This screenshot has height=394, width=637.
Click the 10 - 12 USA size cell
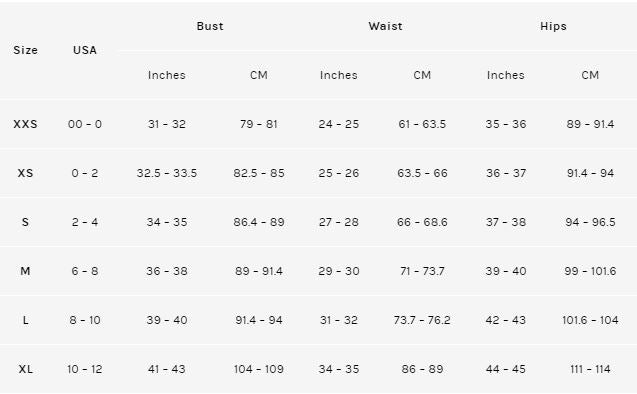[84, 369]
